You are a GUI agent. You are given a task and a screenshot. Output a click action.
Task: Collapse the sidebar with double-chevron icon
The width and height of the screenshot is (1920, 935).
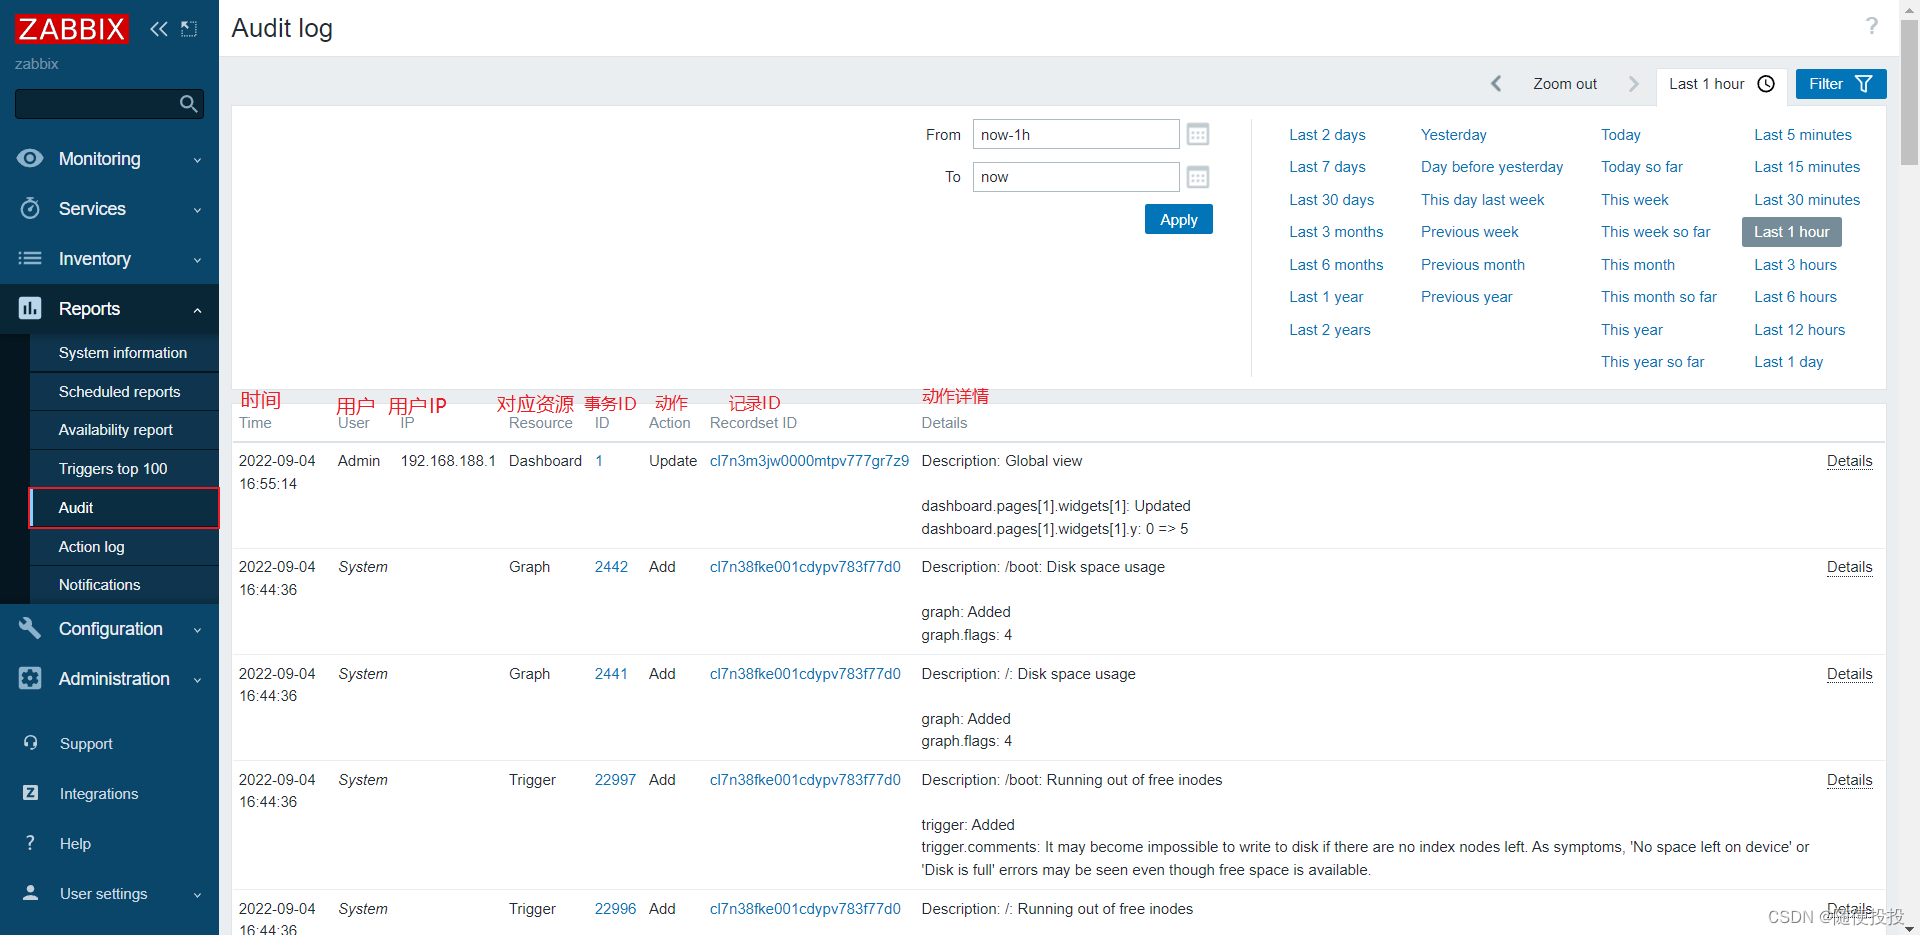[159, 29]
